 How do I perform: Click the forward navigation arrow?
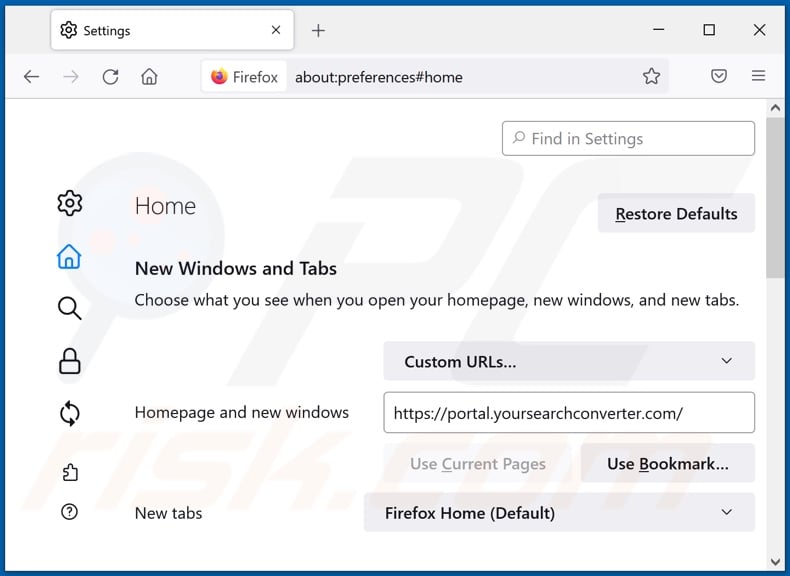[71, 77]
